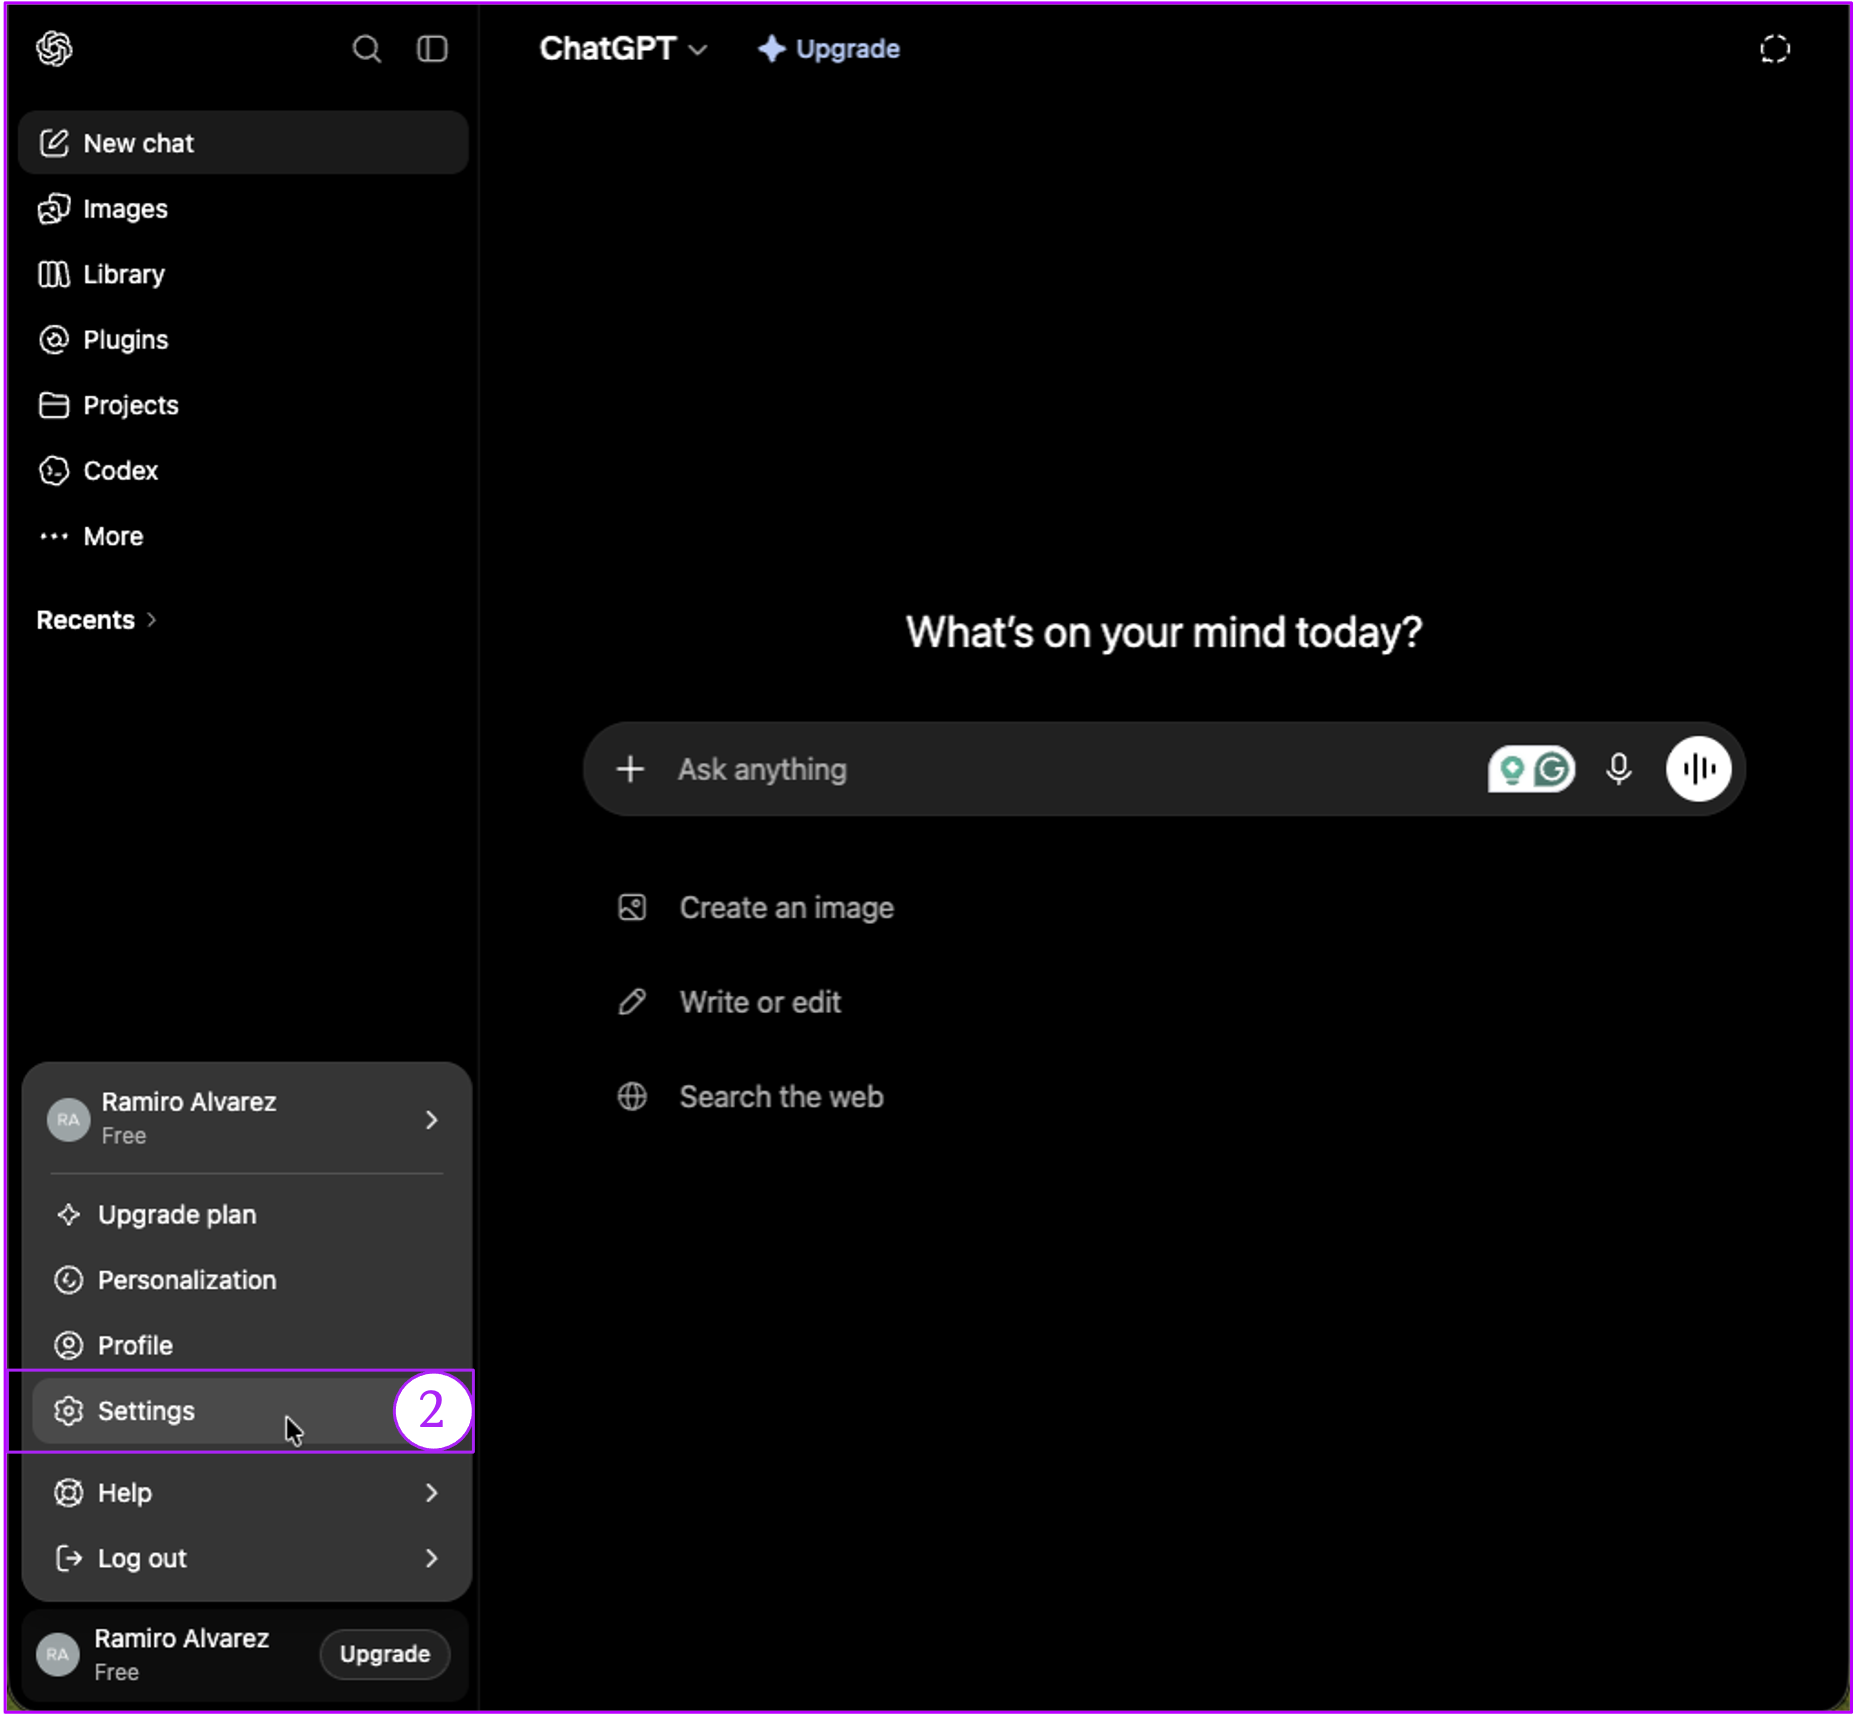The height and width of the screenshot is (1718, 1856).
Task: Expand the Log out submenu chevron
Action: pos(431,1558)
